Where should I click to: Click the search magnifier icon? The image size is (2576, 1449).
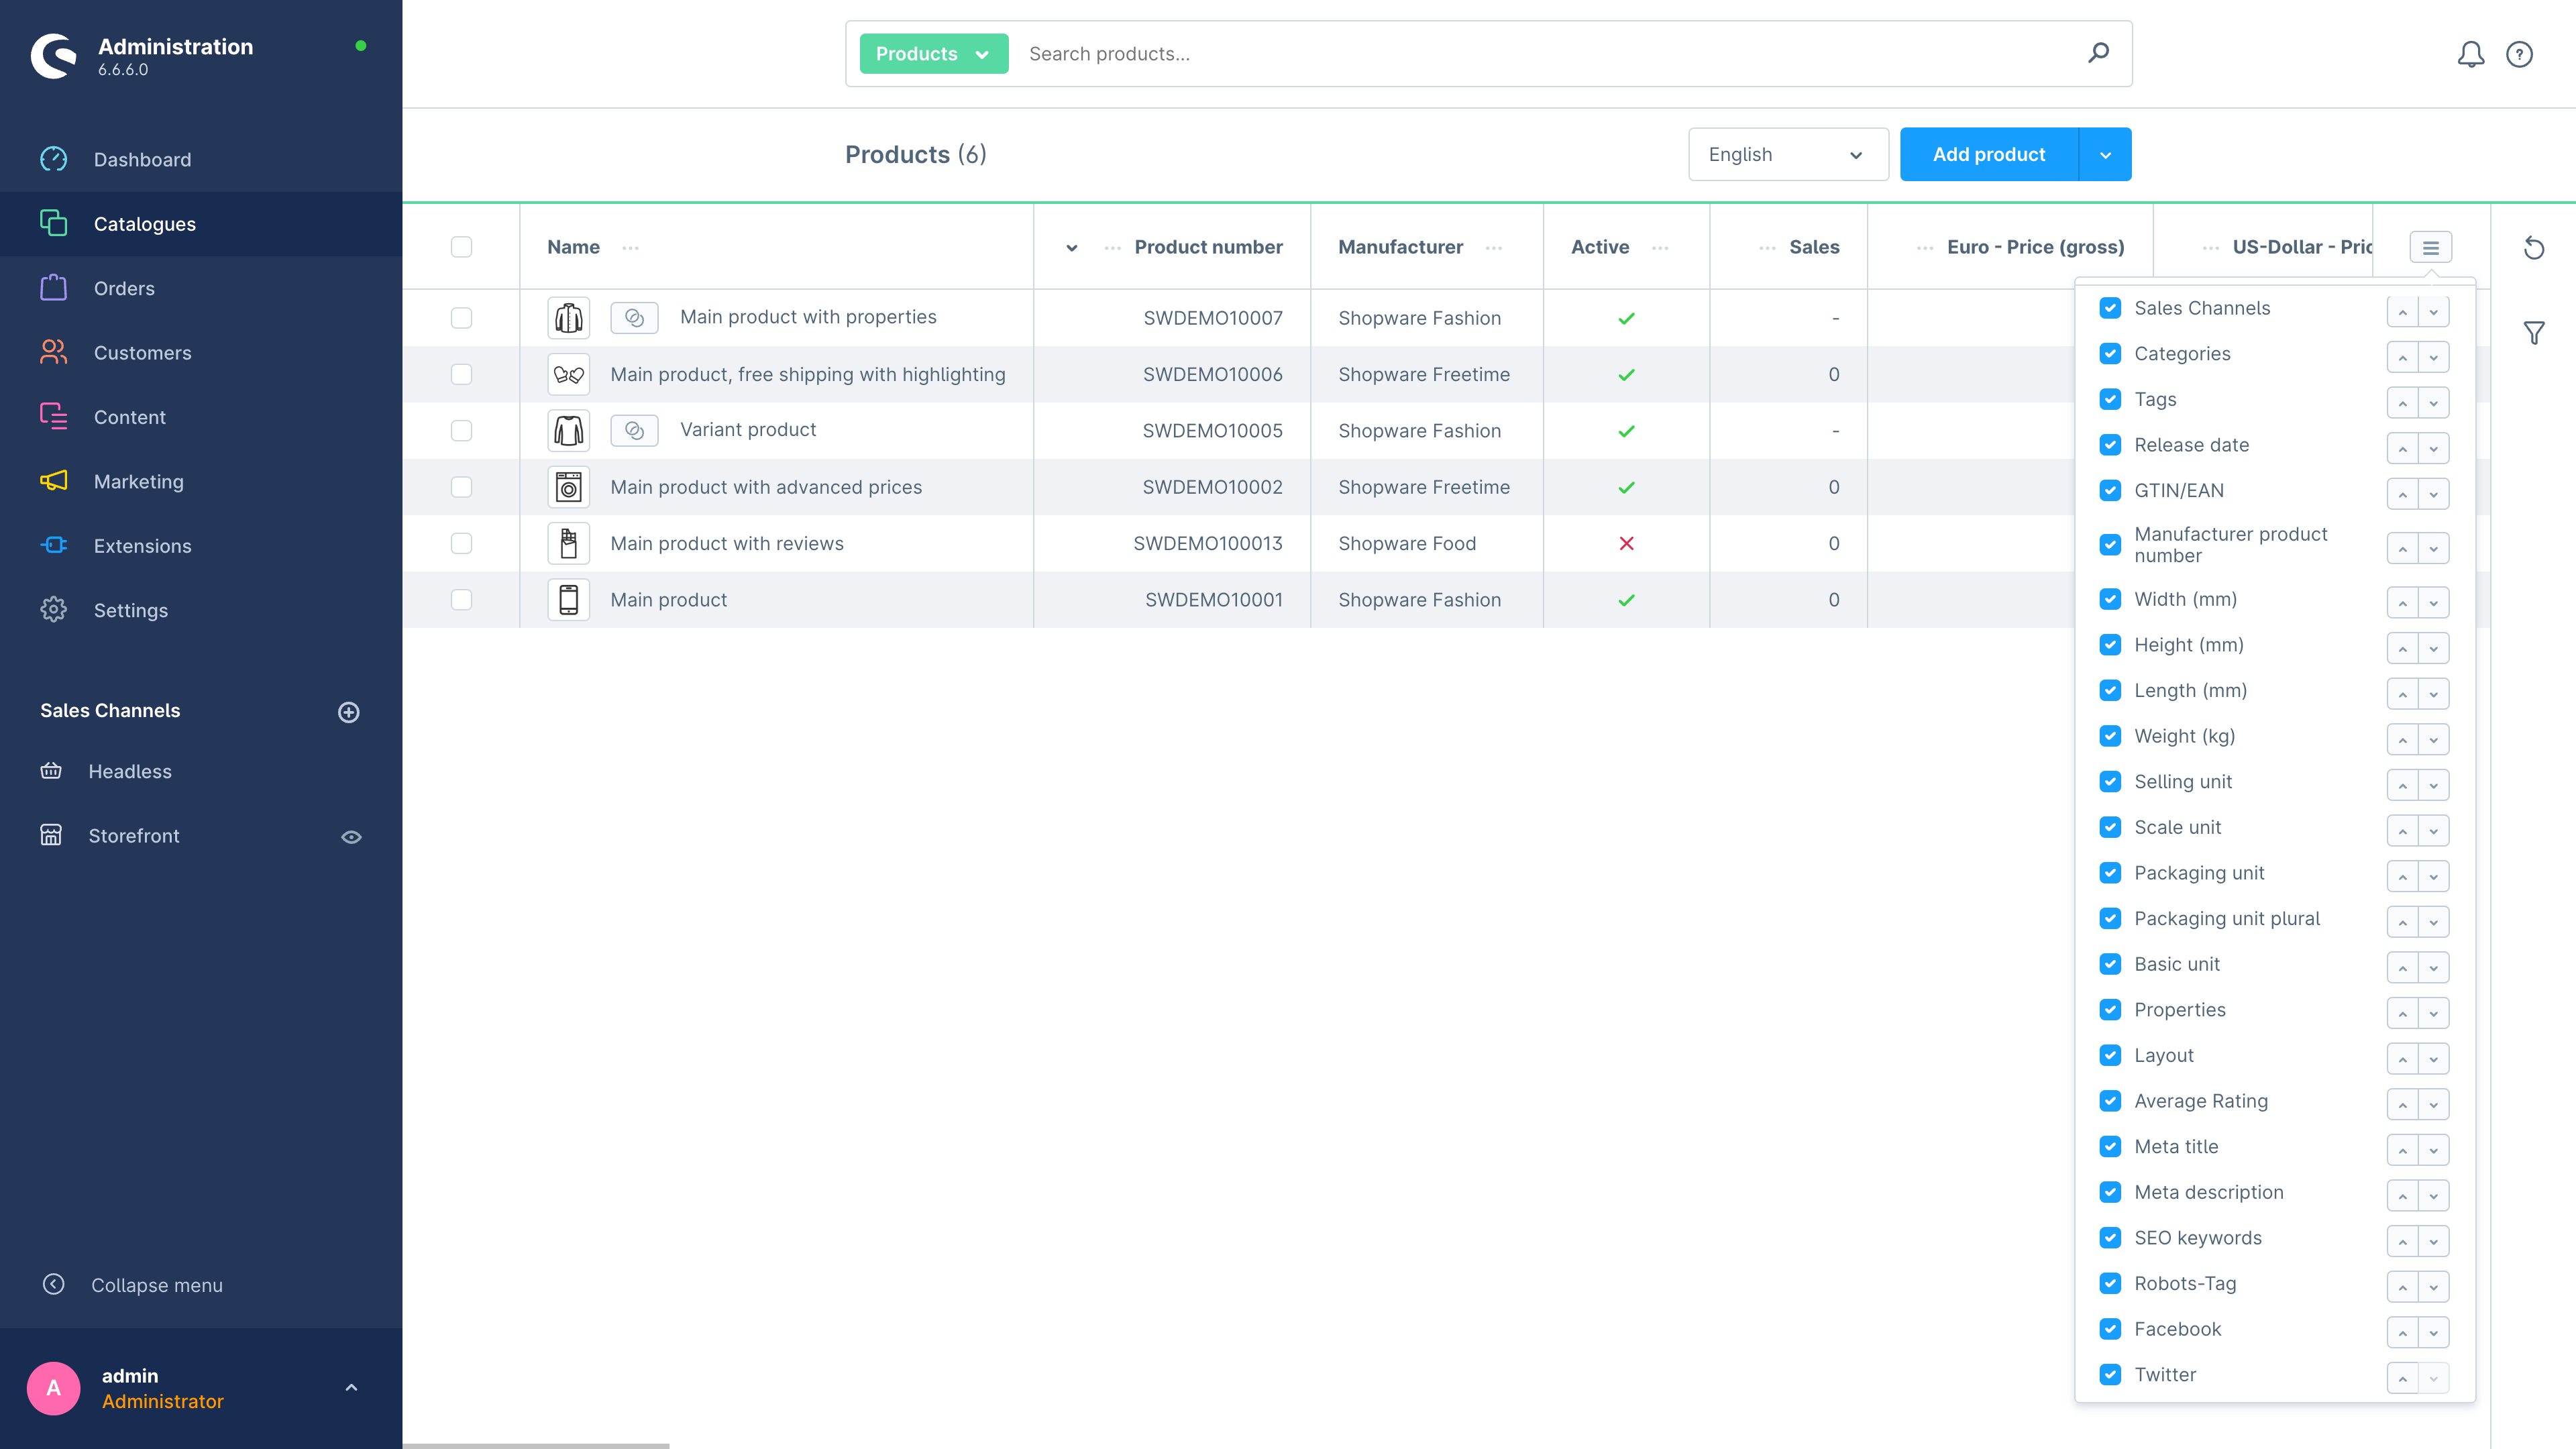click(x=2100, y=53)
